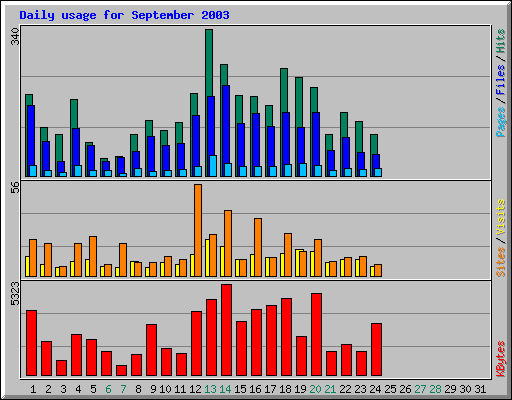
Task: Click day '9' on the axis
Action: tap(153, 389)
